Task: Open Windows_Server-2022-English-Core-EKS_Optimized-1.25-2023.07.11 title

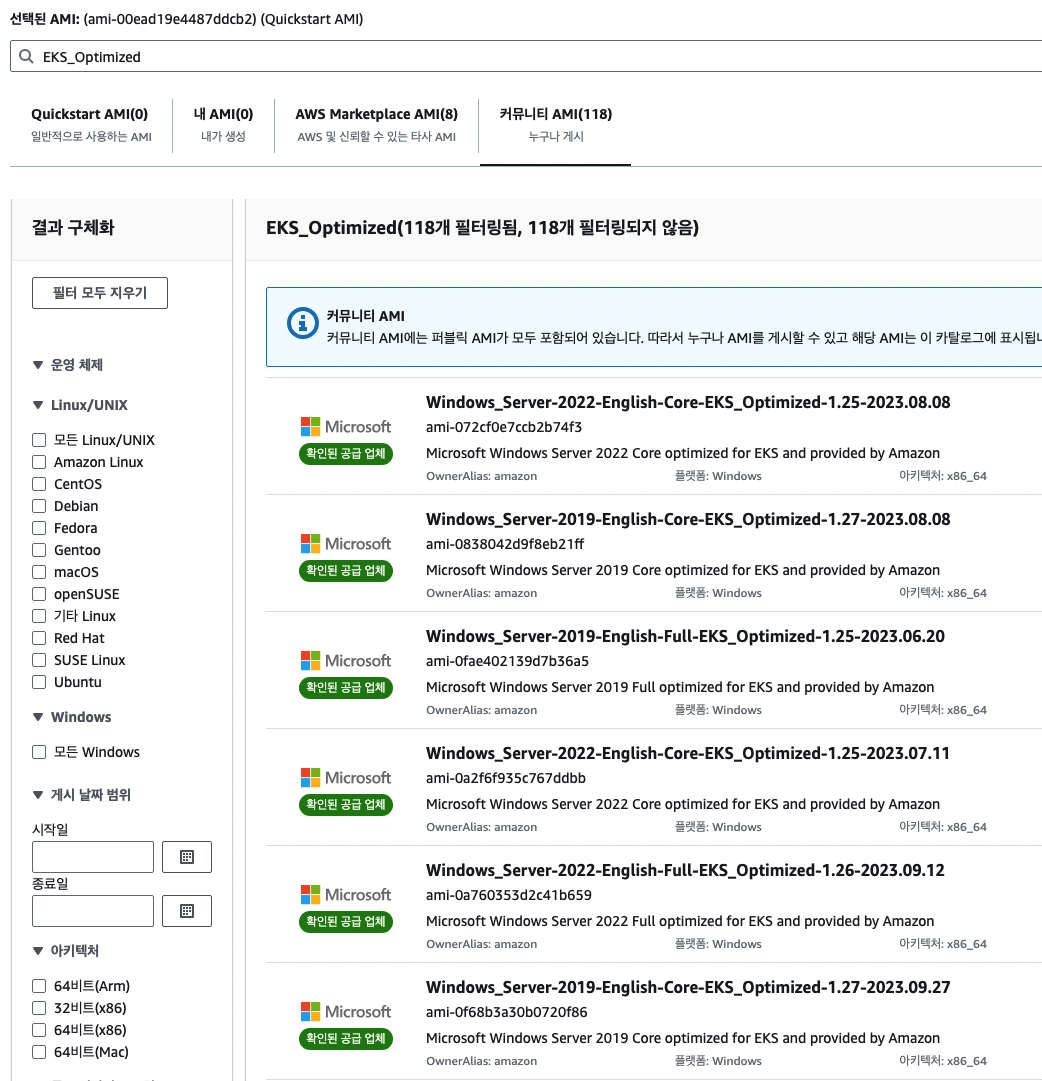Action: [x=688, y=753]
